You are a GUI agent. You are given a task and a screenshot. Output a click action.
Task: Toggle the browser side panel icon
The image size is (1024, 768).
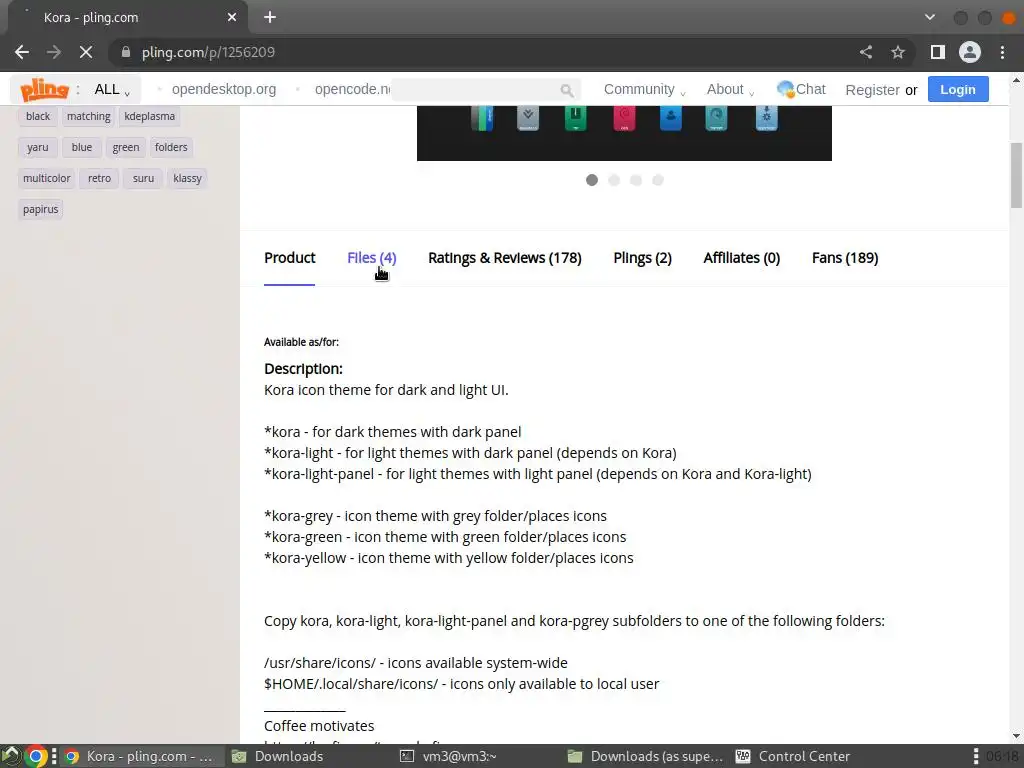tap(938, 52)
